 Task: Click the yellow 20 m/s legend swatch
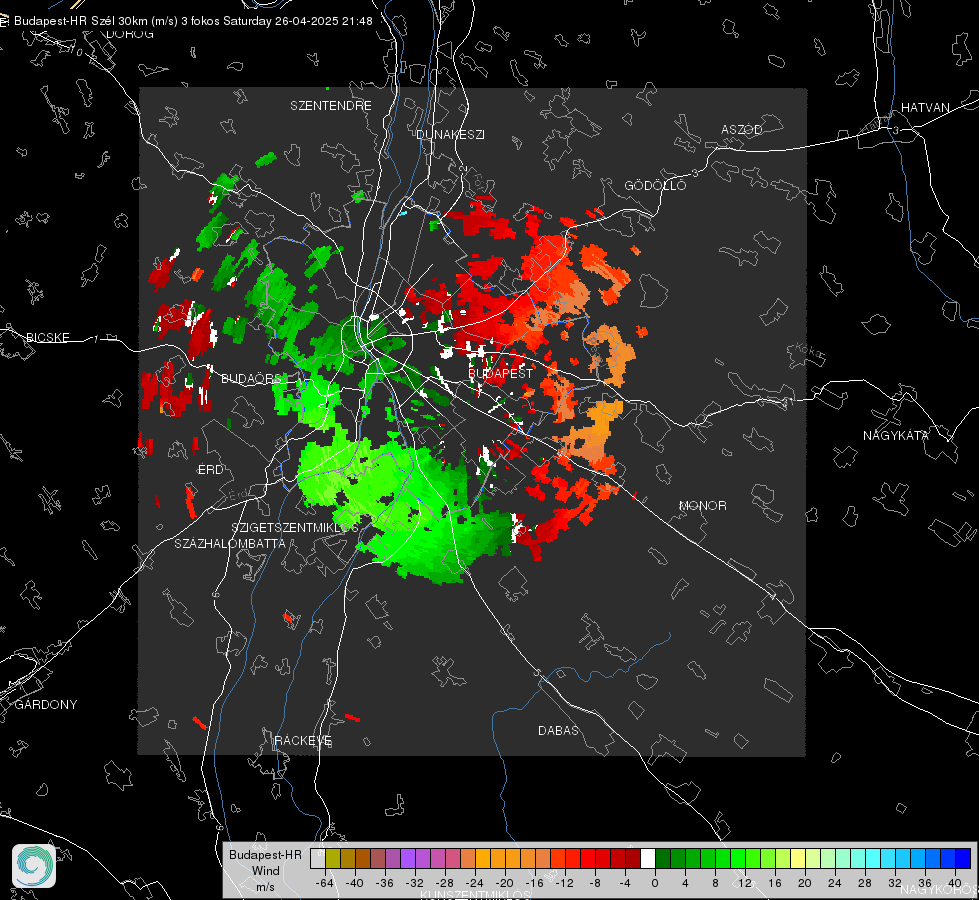798,858
